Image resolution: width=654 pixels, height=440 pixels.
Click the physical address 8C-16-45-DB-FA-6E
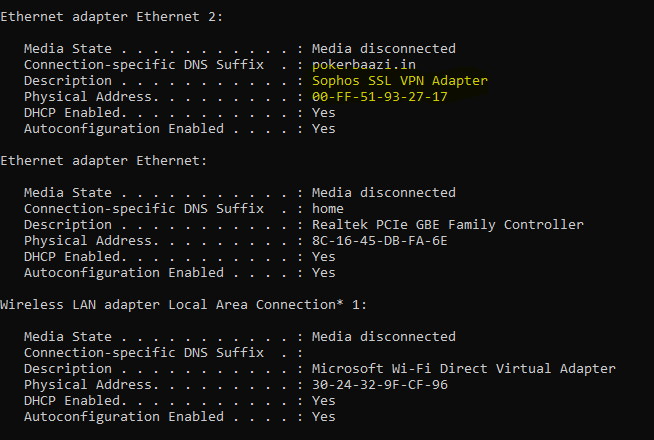380,241
